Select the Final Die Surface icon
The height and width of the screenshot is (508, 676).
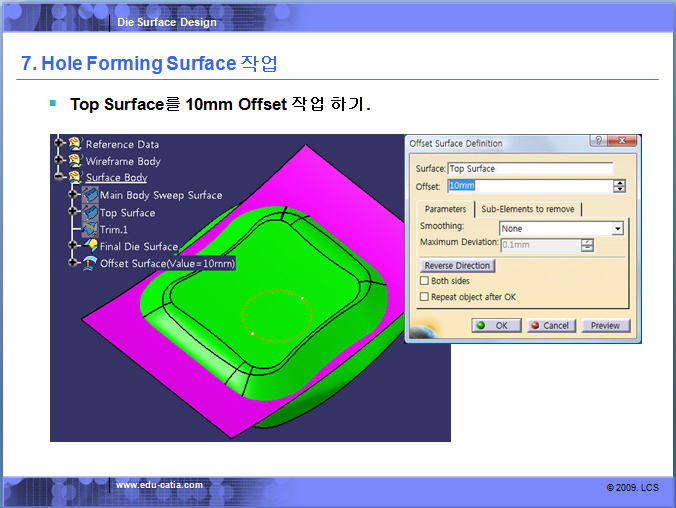click(90, 246)
